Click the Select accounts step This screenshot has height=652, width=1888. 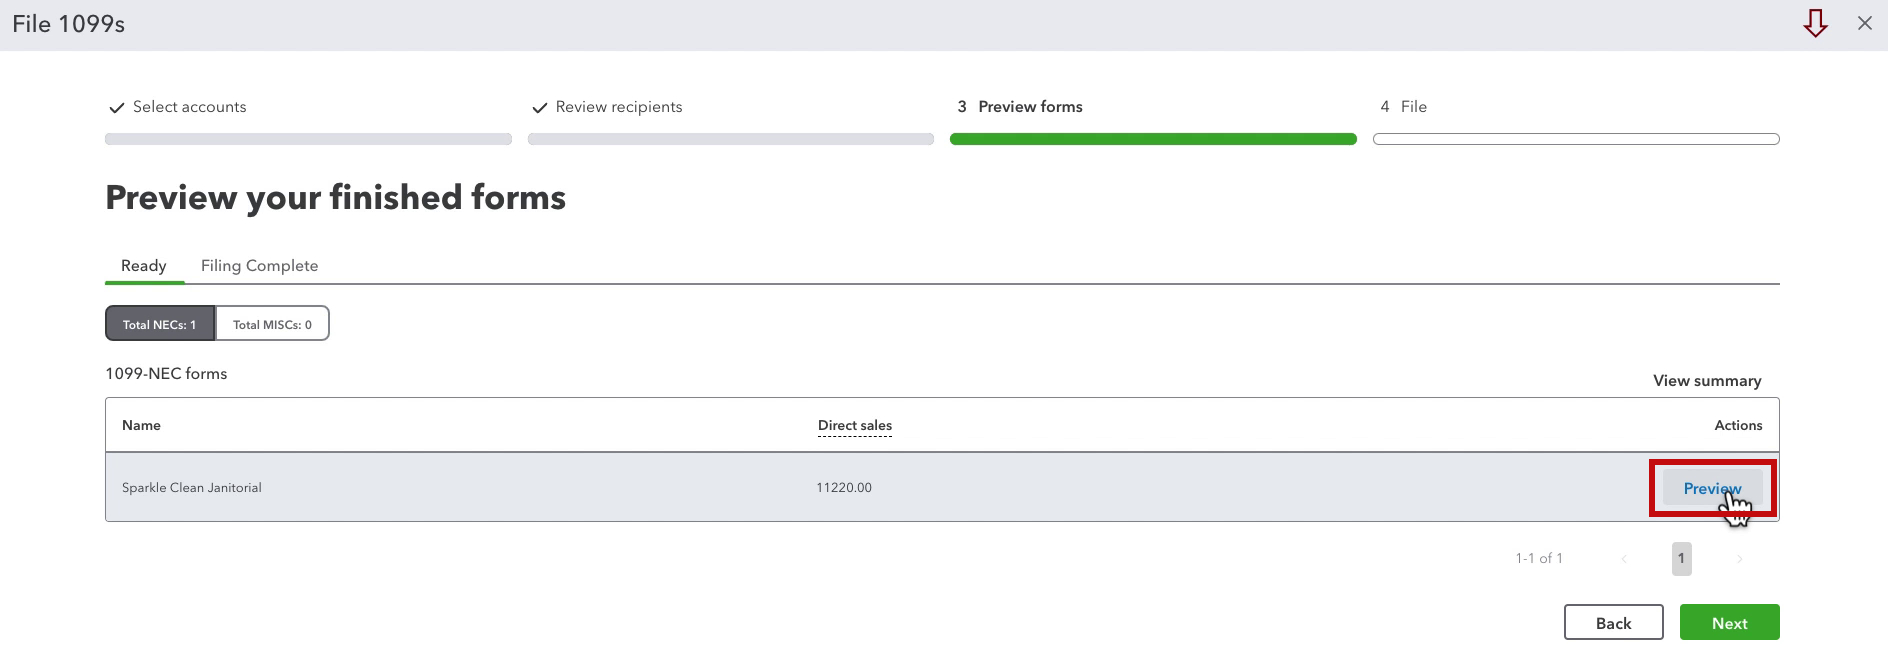coord(178,107)
